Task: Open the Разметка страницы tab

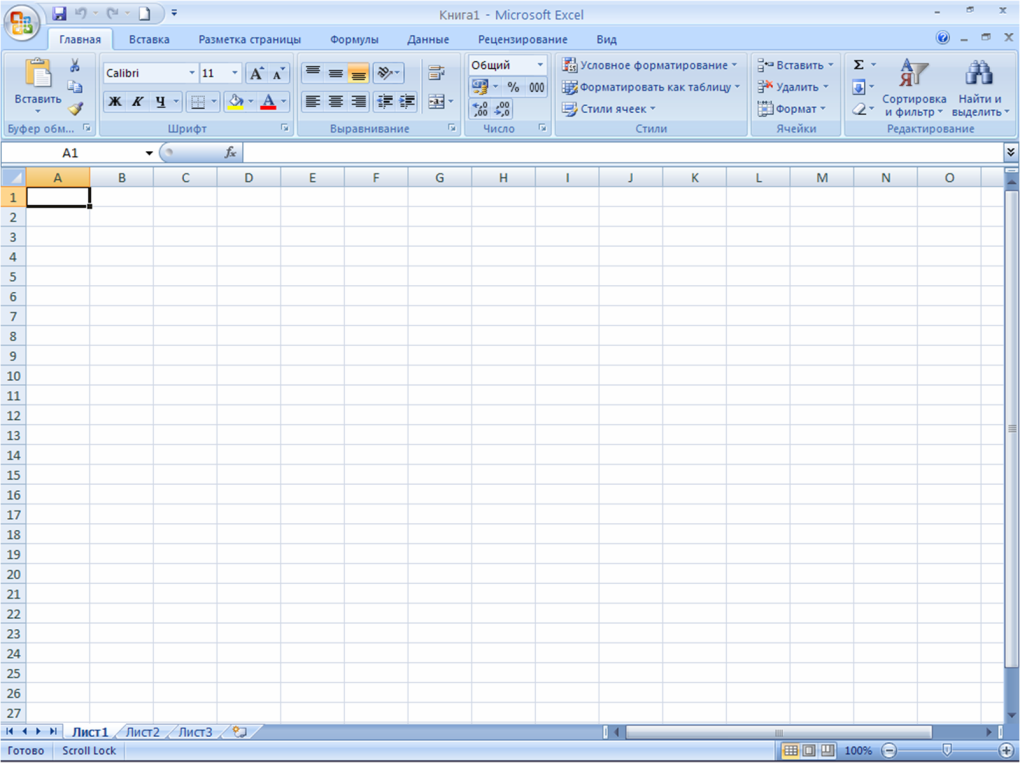Action: [x=250, y=40]
